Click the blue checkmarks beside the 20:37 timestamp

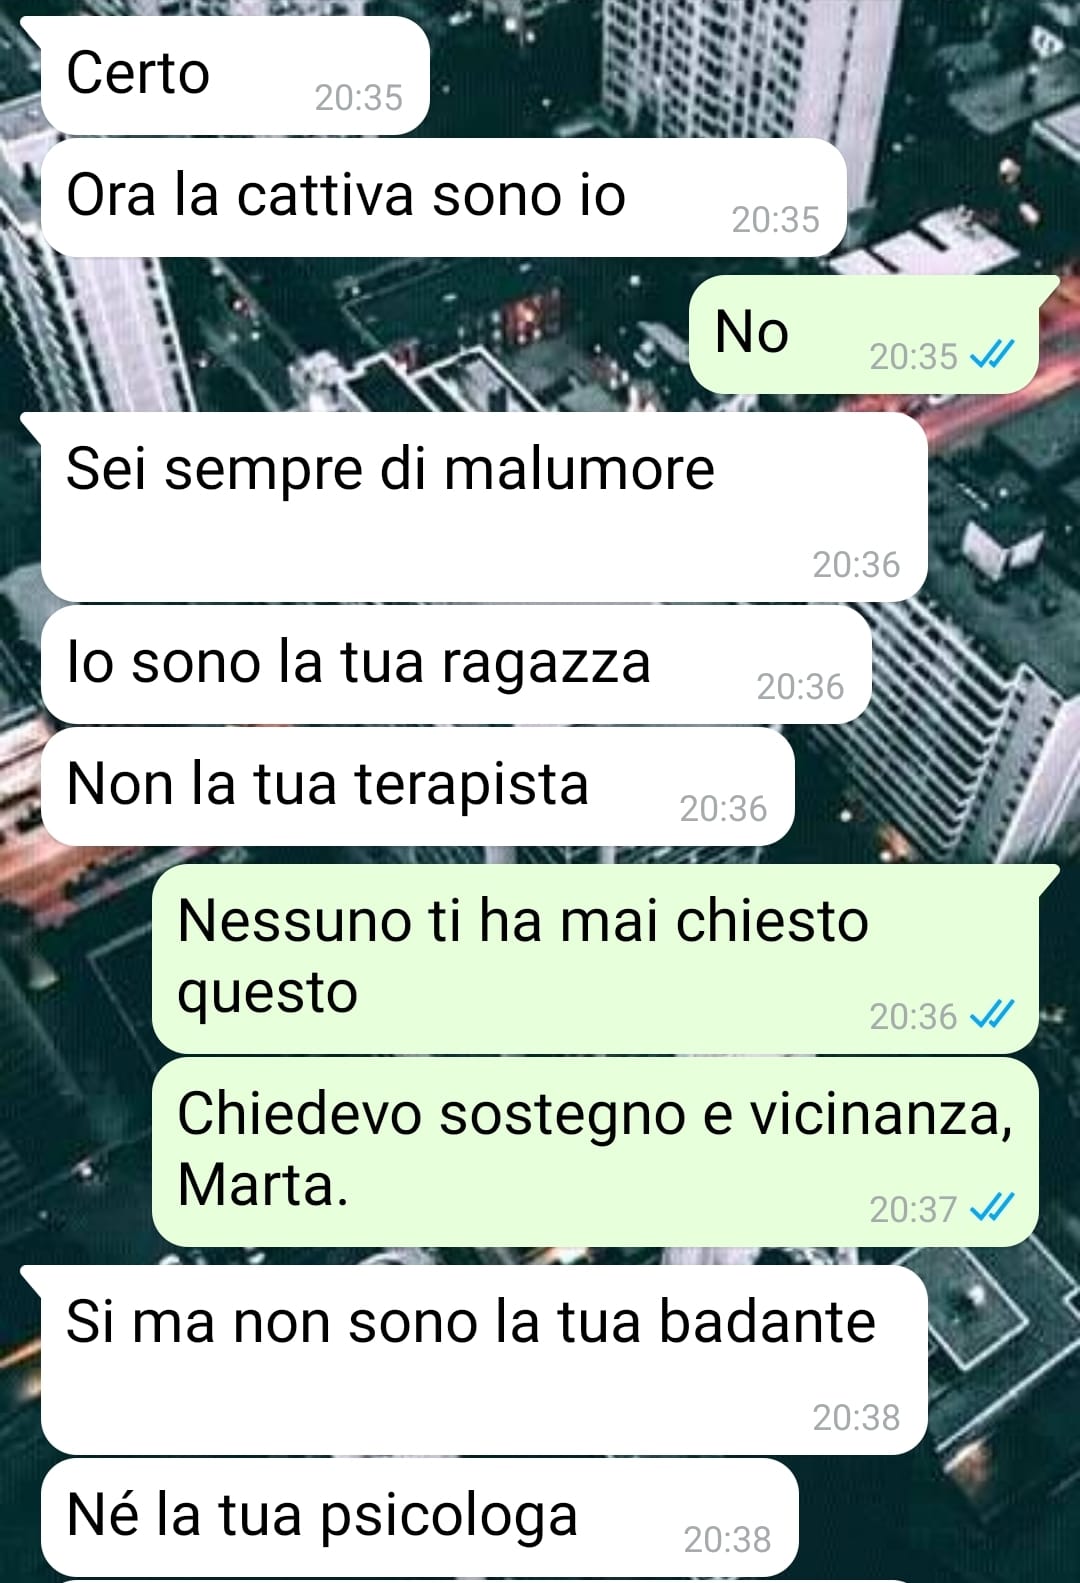993,1208
